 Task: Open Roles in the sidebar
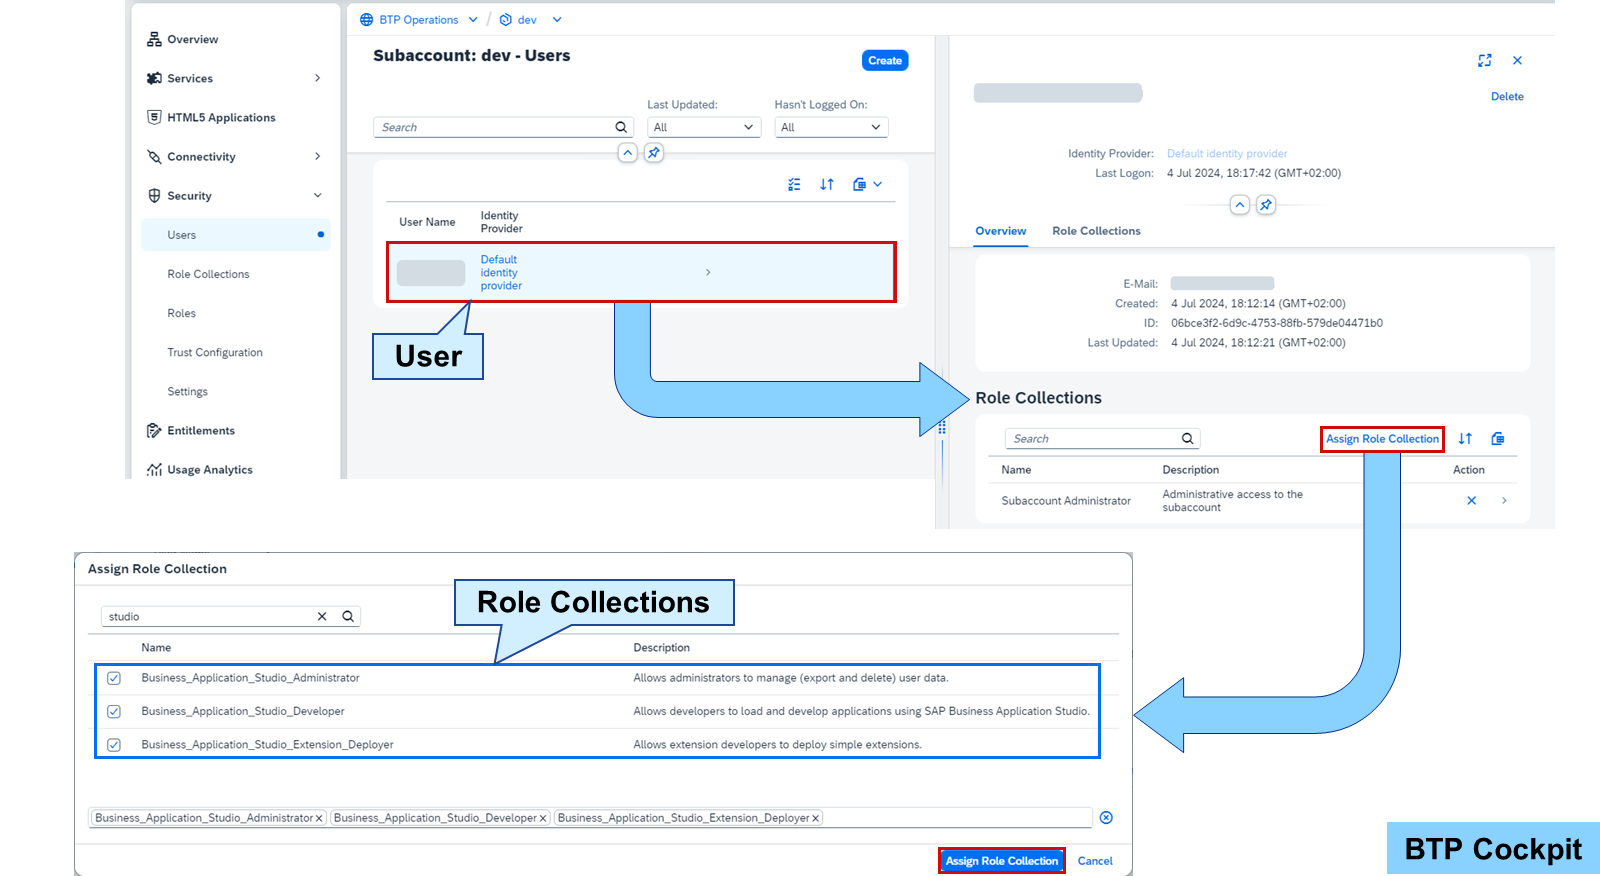182,313
